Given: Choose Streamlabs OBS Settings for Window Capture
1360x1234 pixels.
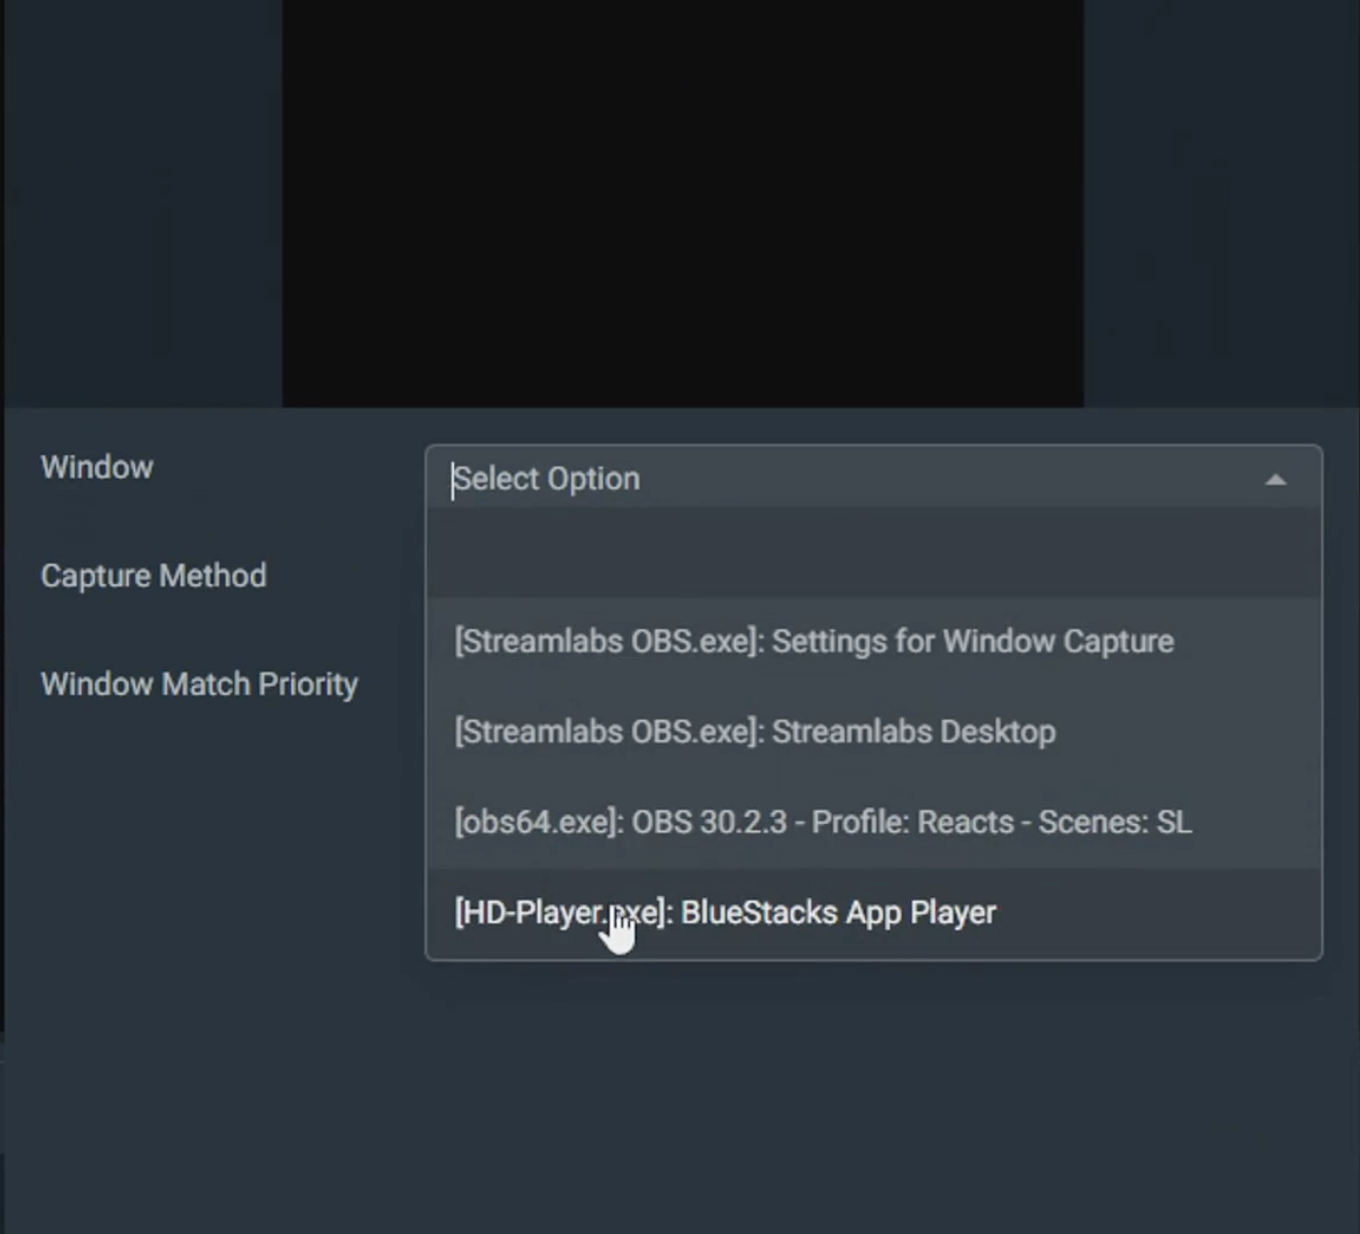Looking at the screenshot, I should [874, 642].
